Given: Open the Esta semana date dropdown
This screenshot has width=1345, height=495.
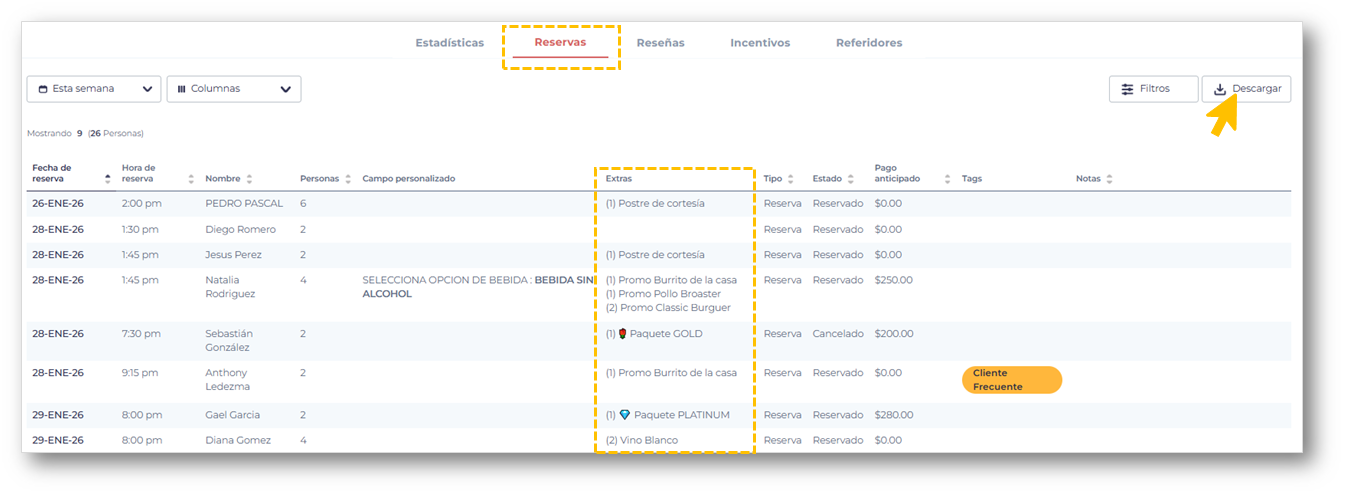Looking at the screenshot, I should (x=94, y=89).
